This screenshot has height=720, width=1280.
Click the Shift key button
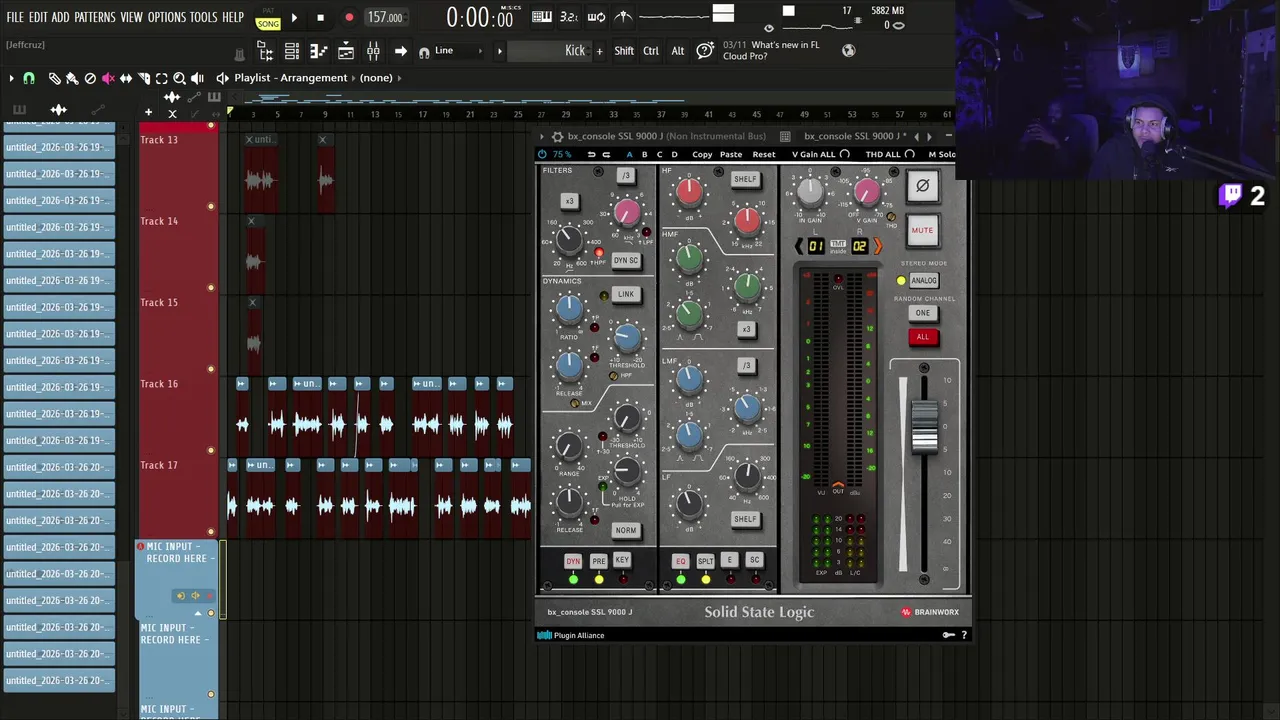coord(624,51)
